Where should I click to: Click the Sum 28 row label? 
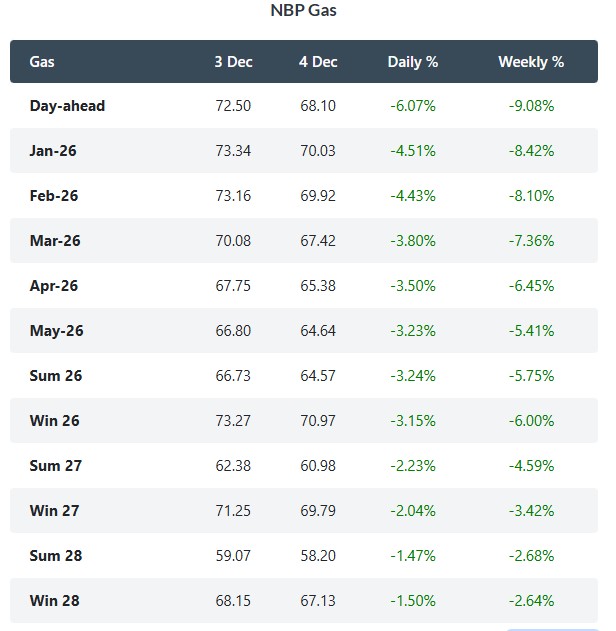56,556
